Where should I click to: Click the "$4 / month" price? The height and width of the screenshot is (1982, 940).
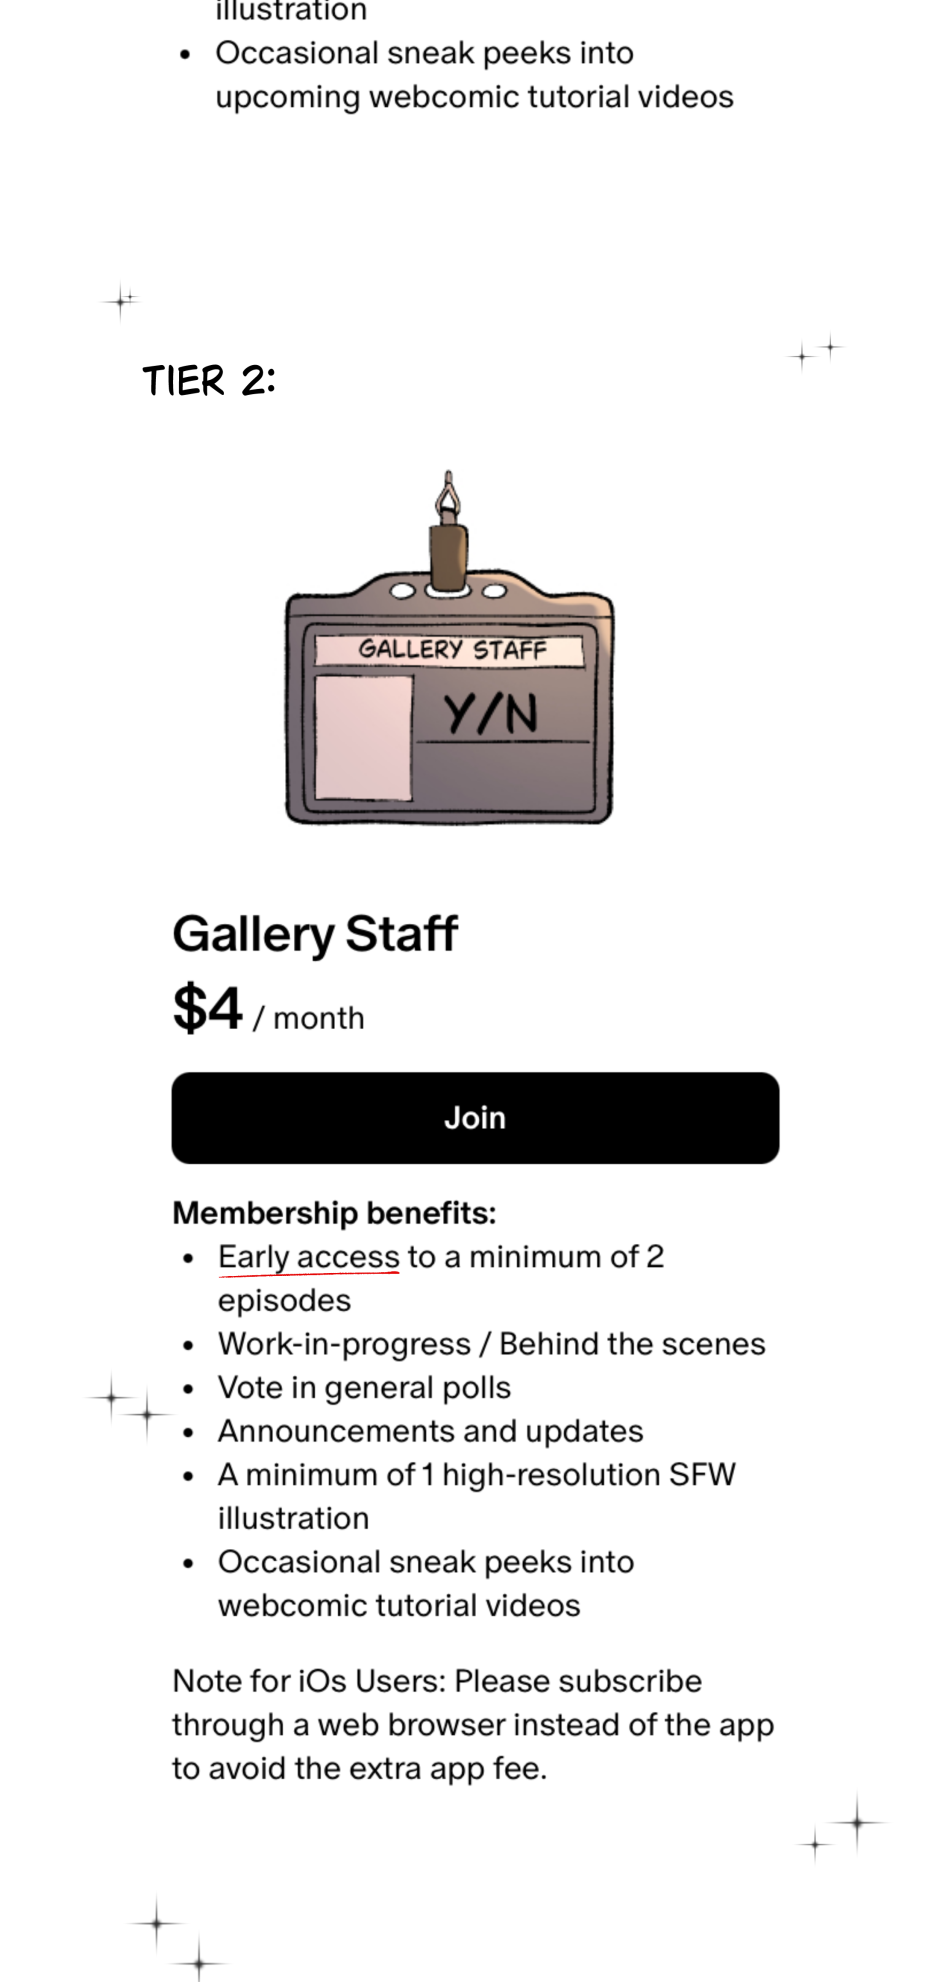[268, 1009]
